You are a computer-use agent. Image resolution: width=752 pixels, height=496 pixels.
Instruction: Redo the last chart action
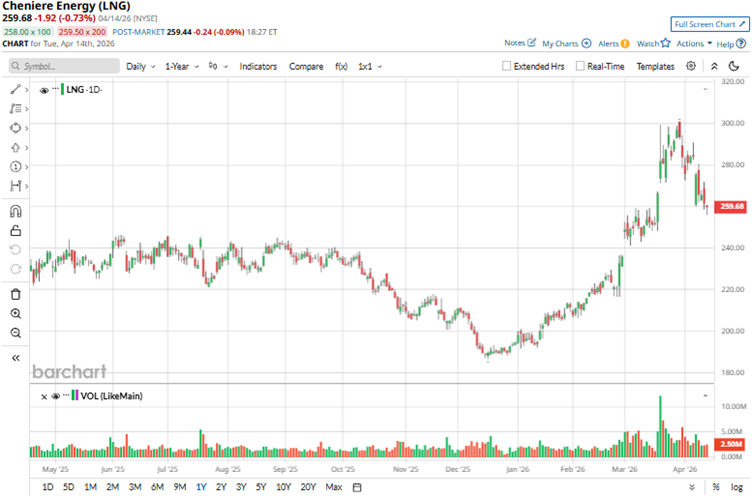pyautogui.click(x=15, y=269)
